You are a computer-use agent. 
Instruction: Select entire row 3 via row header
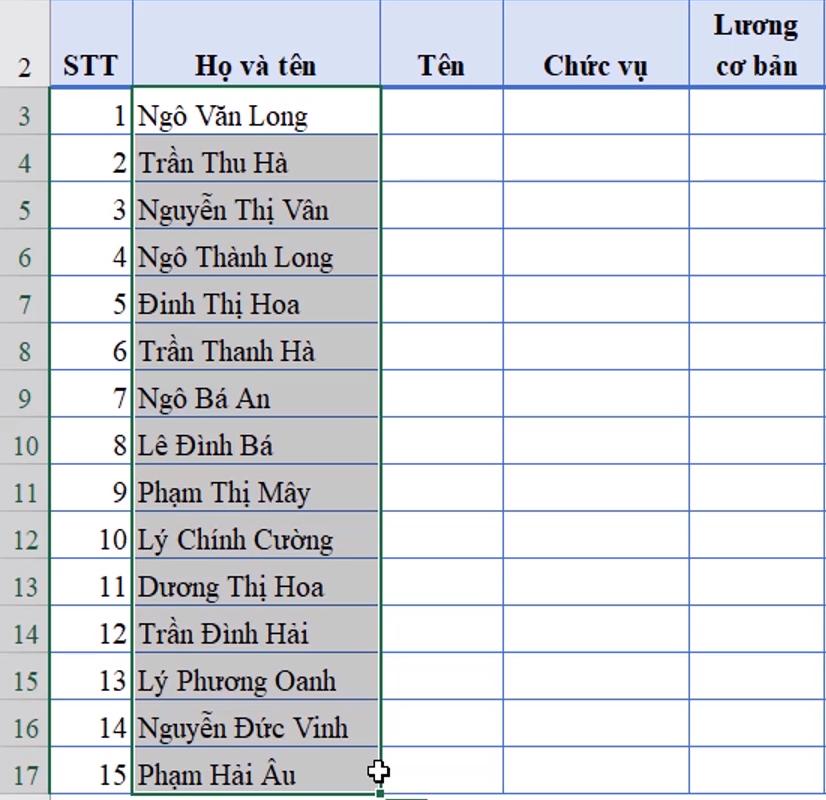24,116
